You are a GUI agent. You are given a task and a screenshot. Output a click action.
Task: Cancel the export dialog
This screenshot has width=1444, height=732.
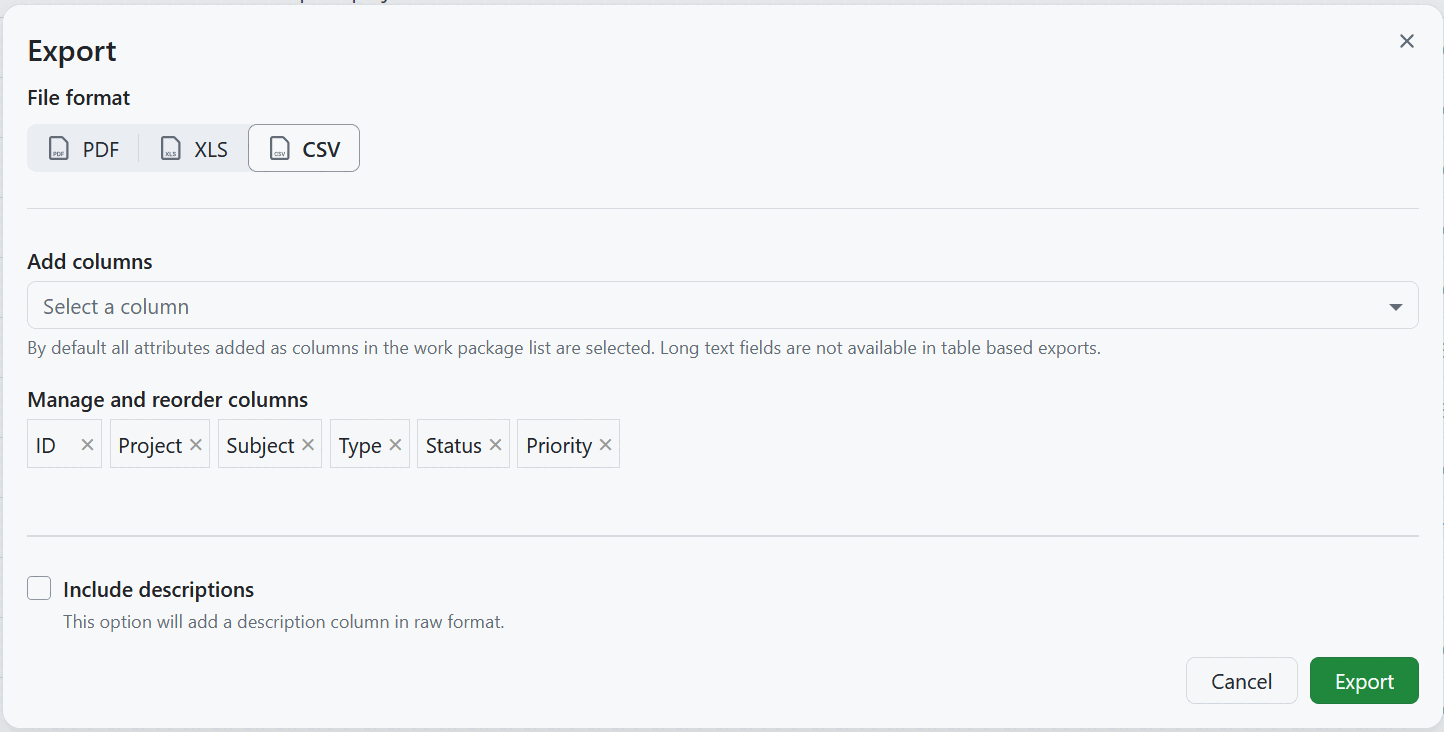[x=1241, y=681]
